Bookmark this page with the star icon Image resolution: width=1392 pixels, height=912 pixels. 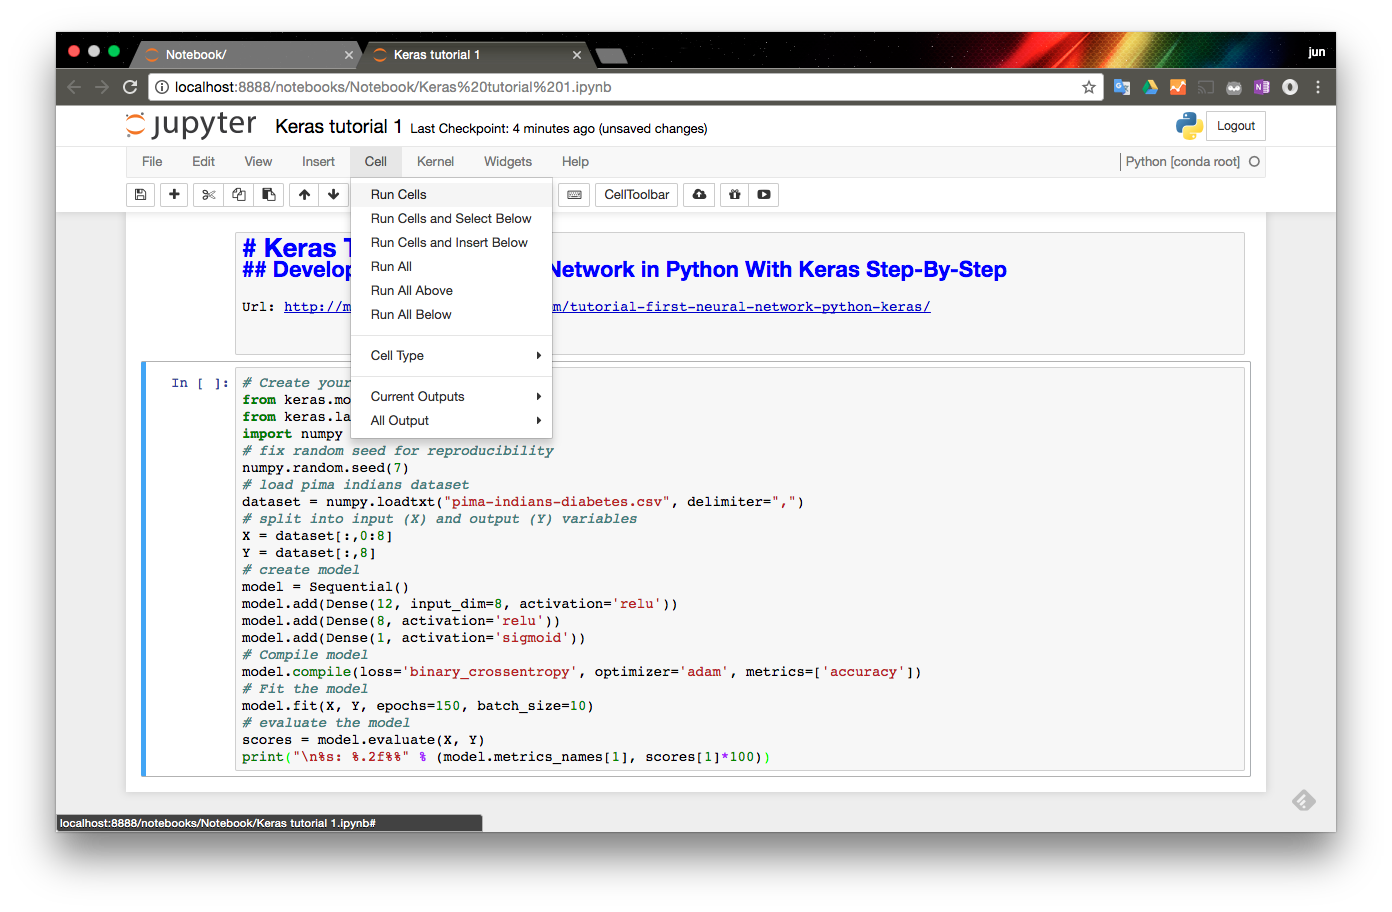1089,87
